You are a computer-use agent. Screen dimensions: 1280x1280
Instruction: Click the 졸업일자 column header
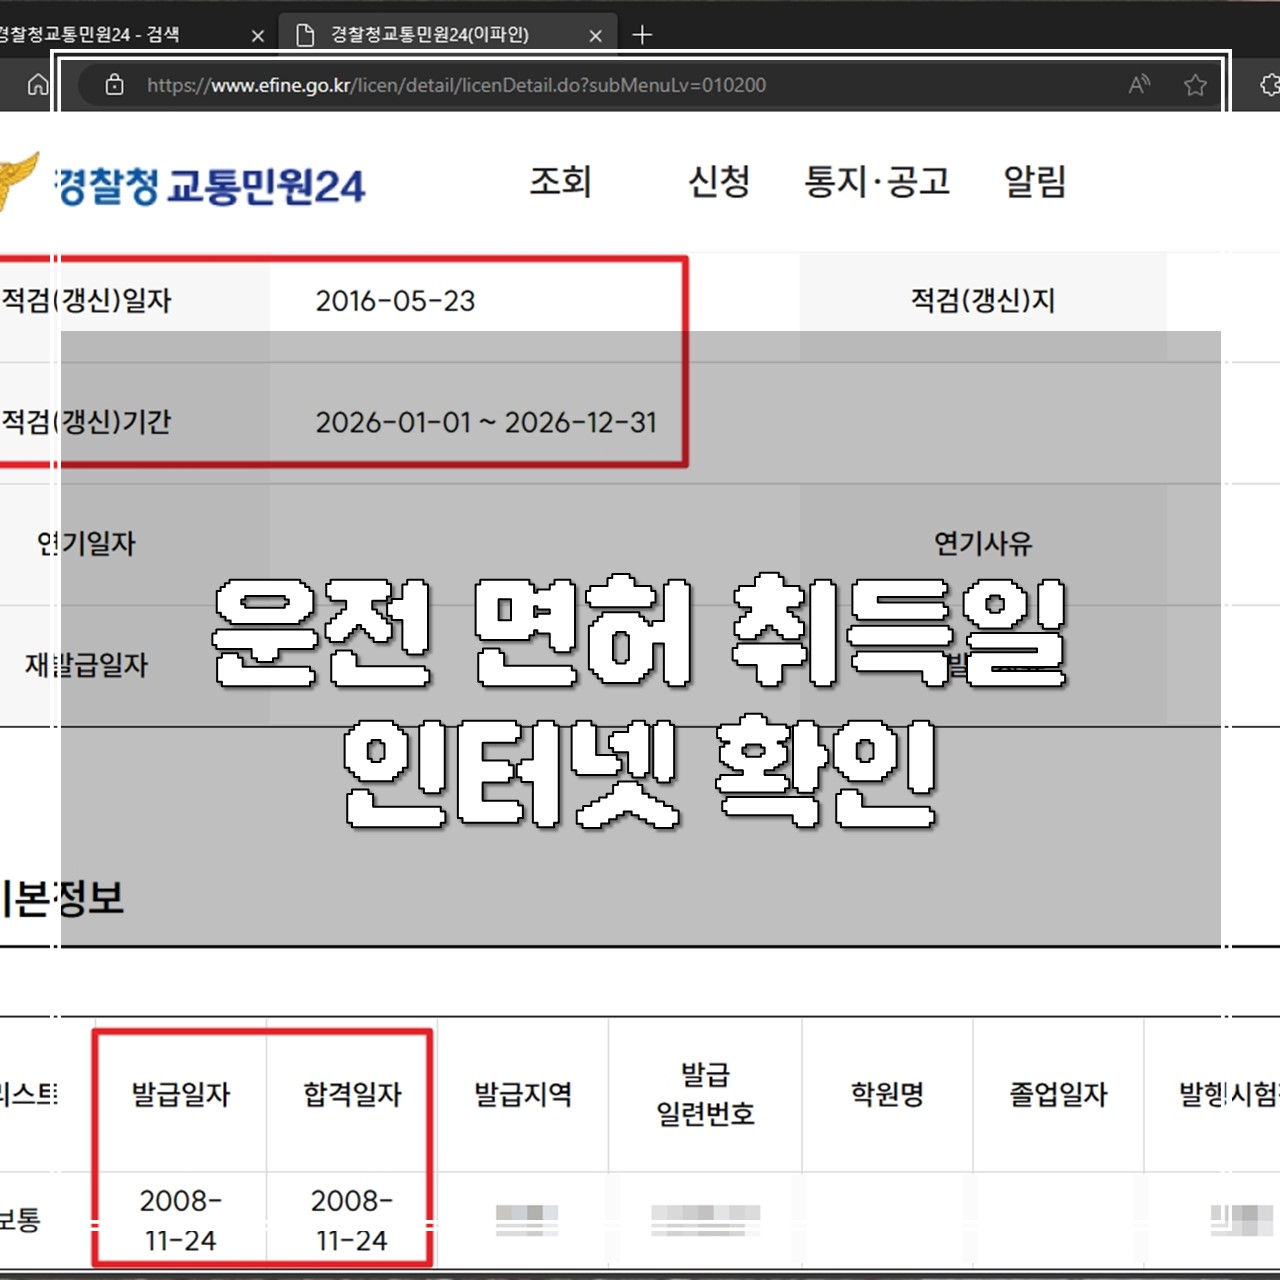coord(1058,1095)
